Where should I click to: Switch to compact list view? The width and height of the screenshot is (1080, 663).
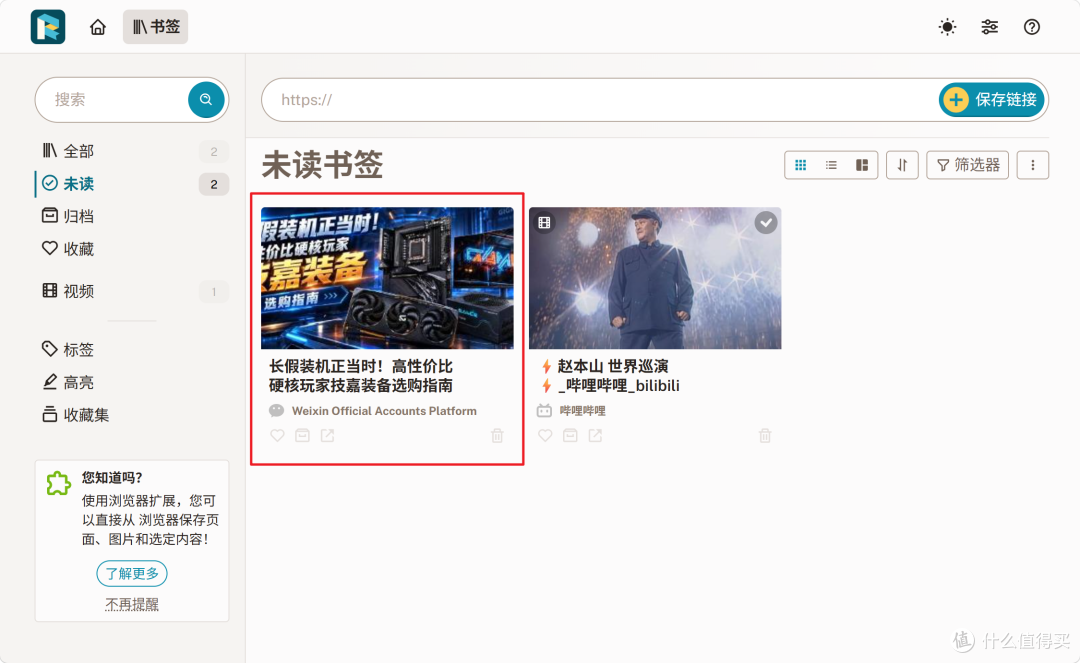(831, 165)
